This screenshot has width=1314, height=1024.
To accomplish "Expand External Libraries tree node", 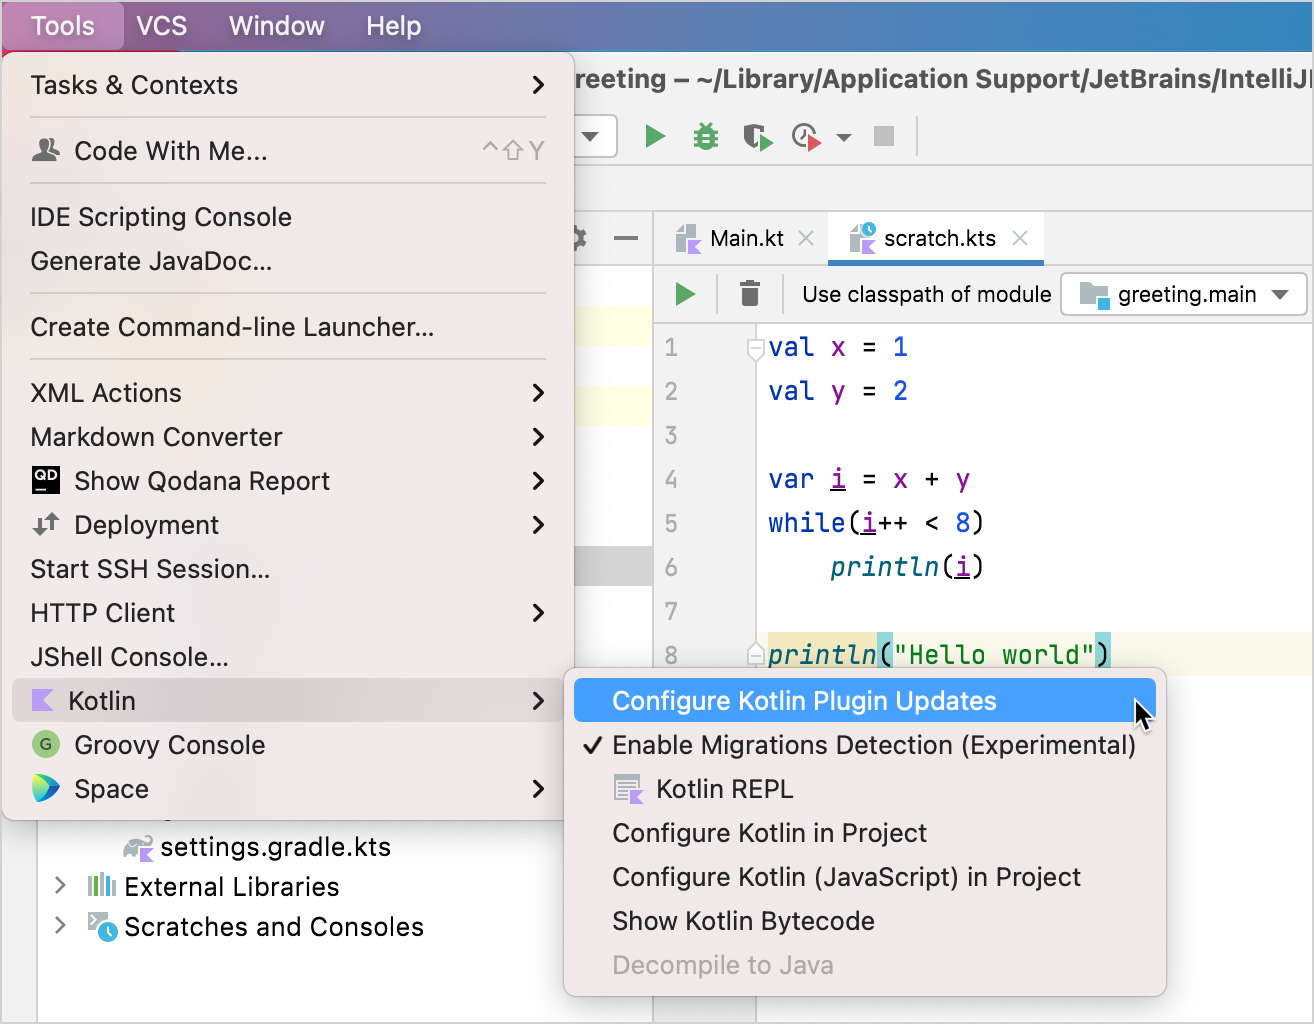I will [60, 885].
